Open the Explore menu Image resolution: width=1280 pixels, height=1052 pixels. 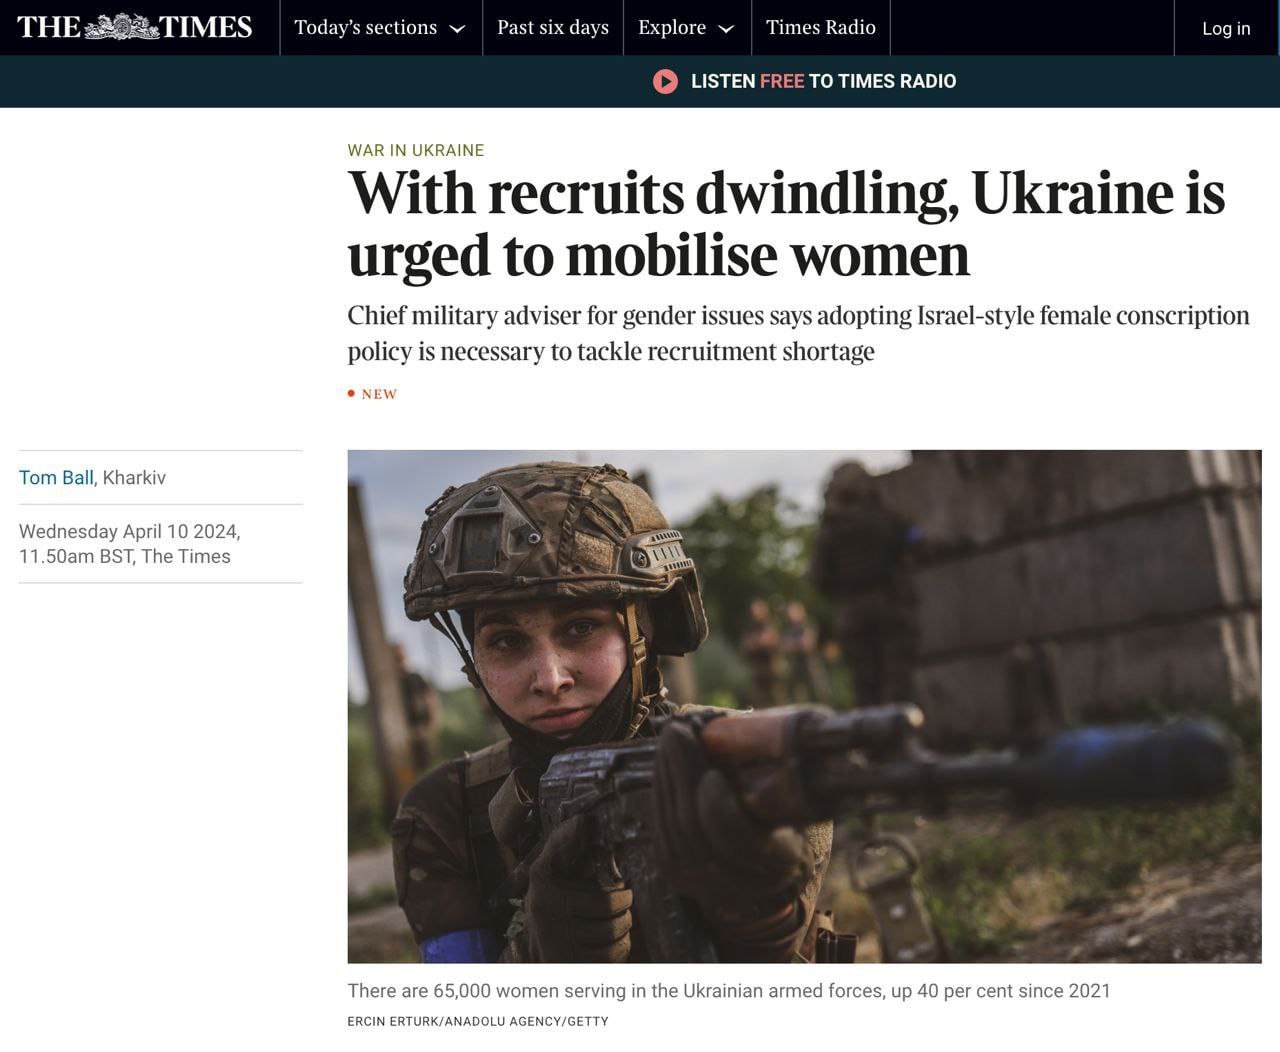point(686,28)
